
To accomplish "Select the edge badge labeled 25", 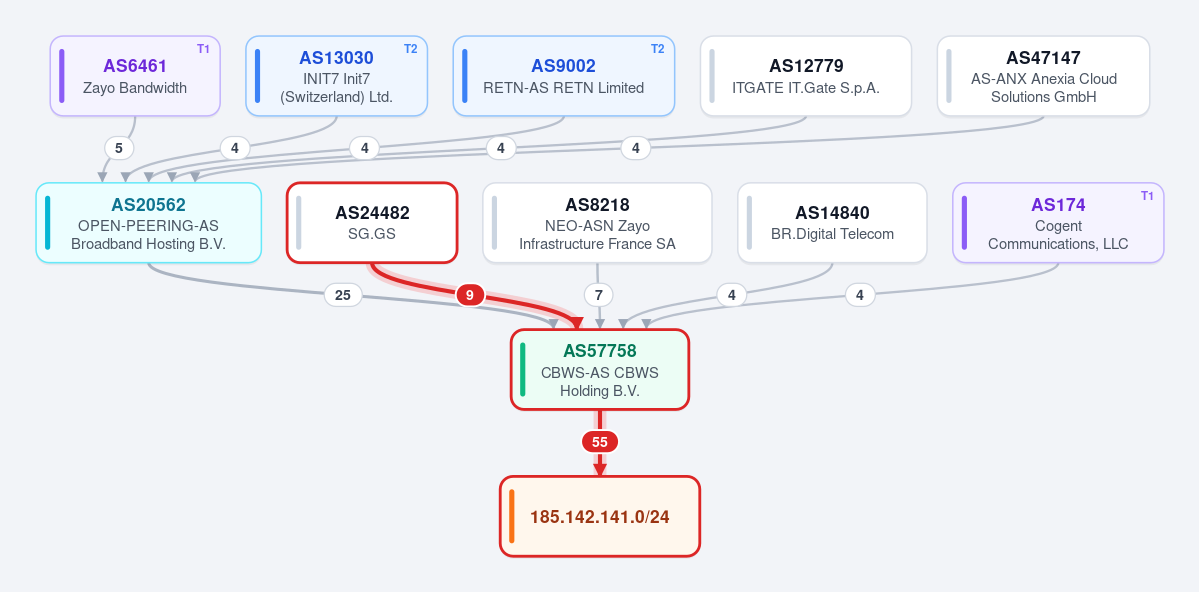I will 343,294.
